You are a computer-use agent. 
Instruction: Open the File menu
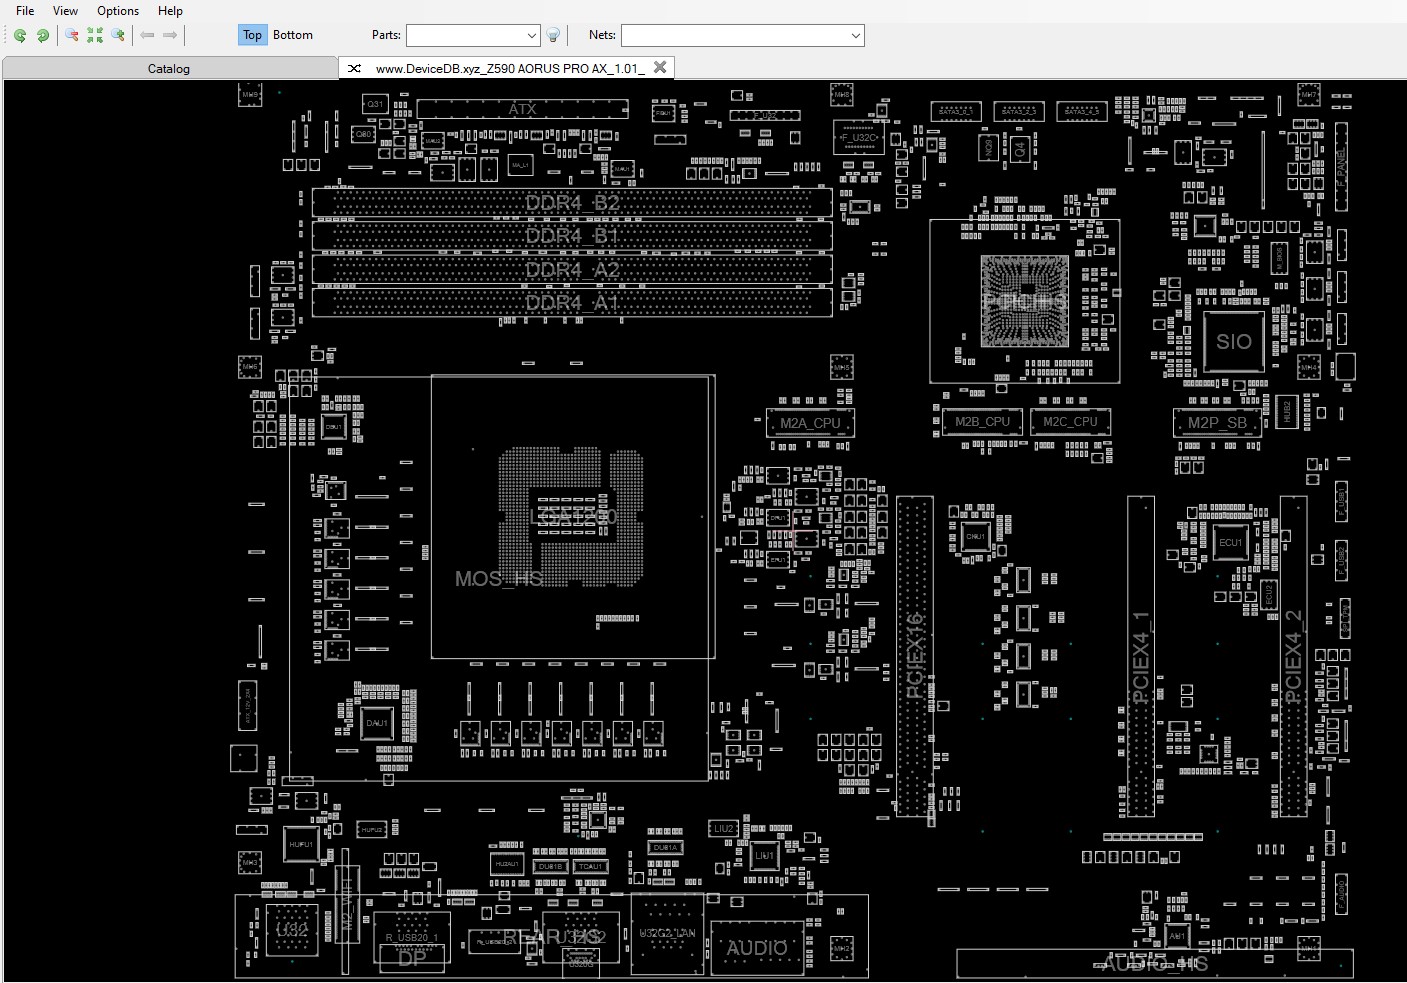pyautogui.click(x=25, y=11)
